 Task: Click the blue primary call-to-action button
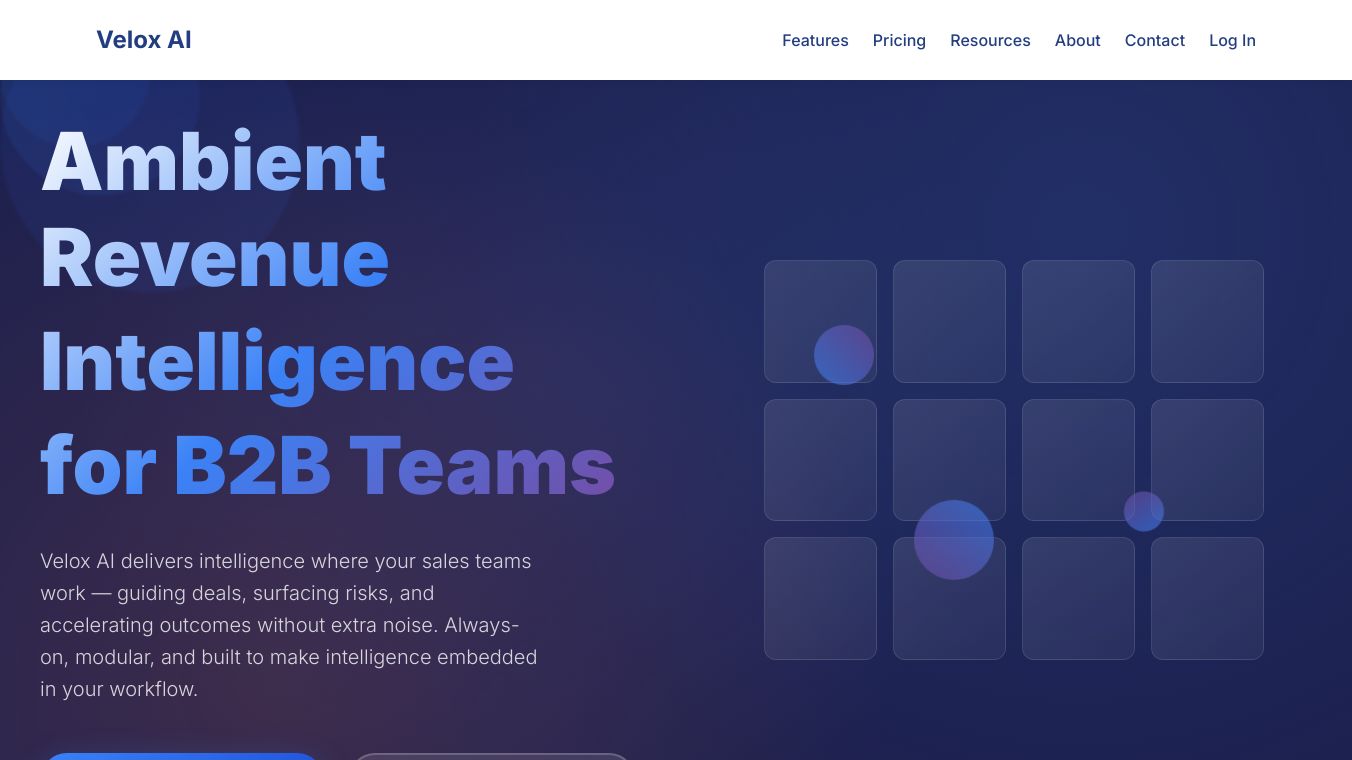tap(181, 757)
